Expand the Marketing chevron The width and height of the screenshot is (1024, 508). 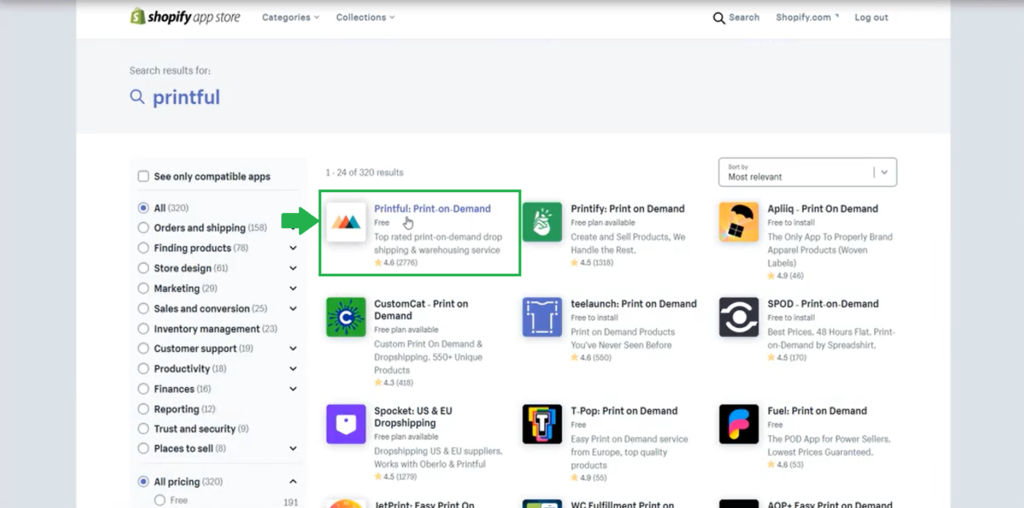click(x=293, y=288)
